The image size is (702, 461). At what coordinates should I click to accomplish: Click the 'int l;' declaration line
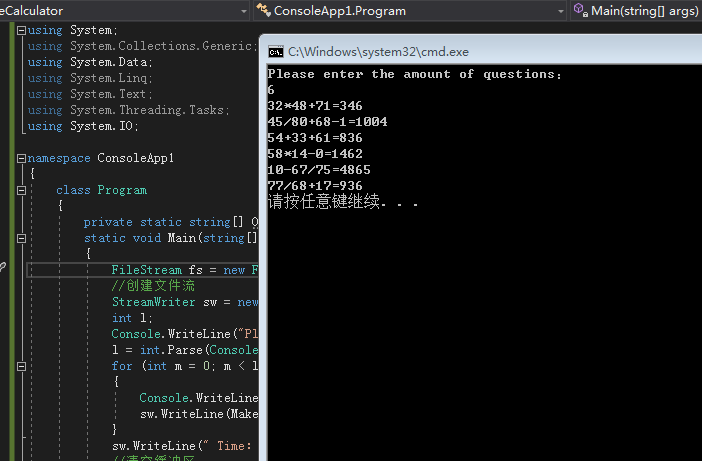click(x=132, y=318)
